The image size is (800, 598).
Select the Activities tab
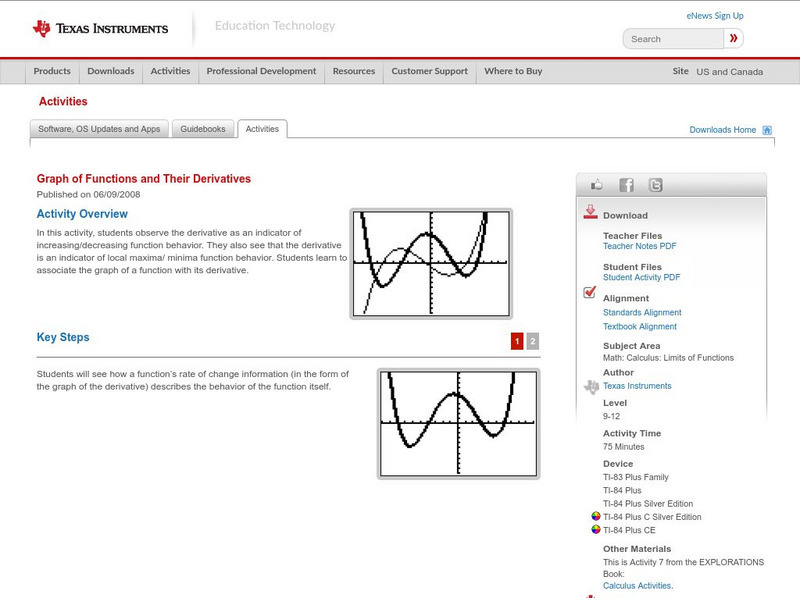pyautogui.click(x=262, y=129)
